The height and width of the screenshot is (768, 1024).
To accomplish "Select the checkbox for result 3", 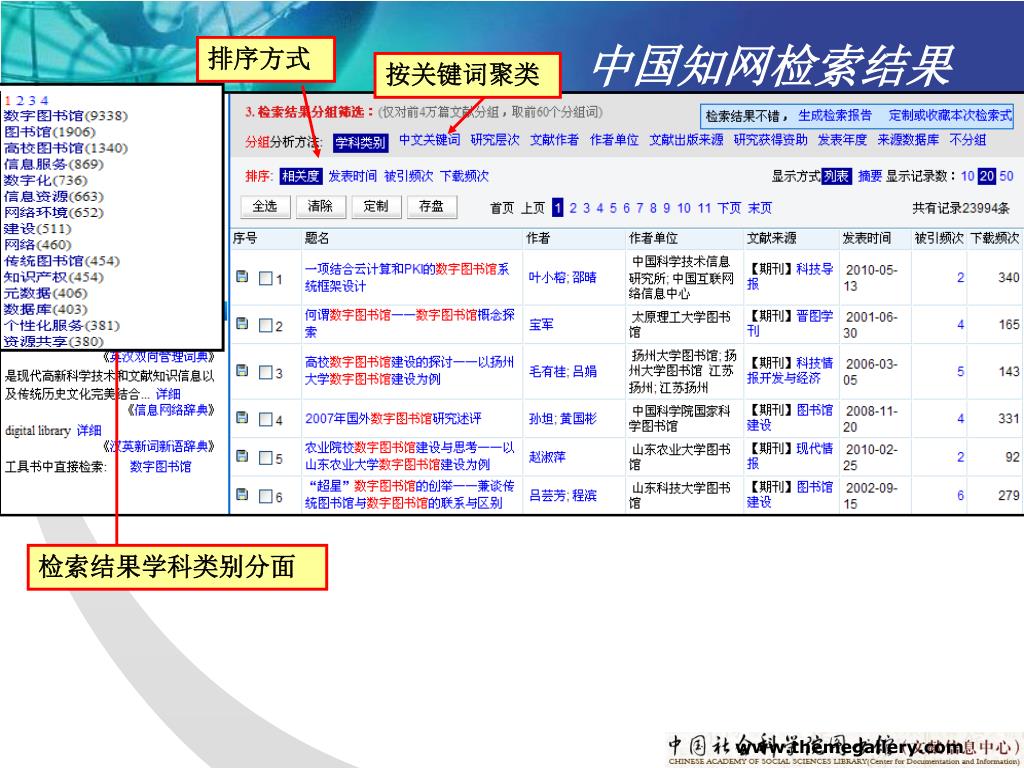I will point(266,372).
